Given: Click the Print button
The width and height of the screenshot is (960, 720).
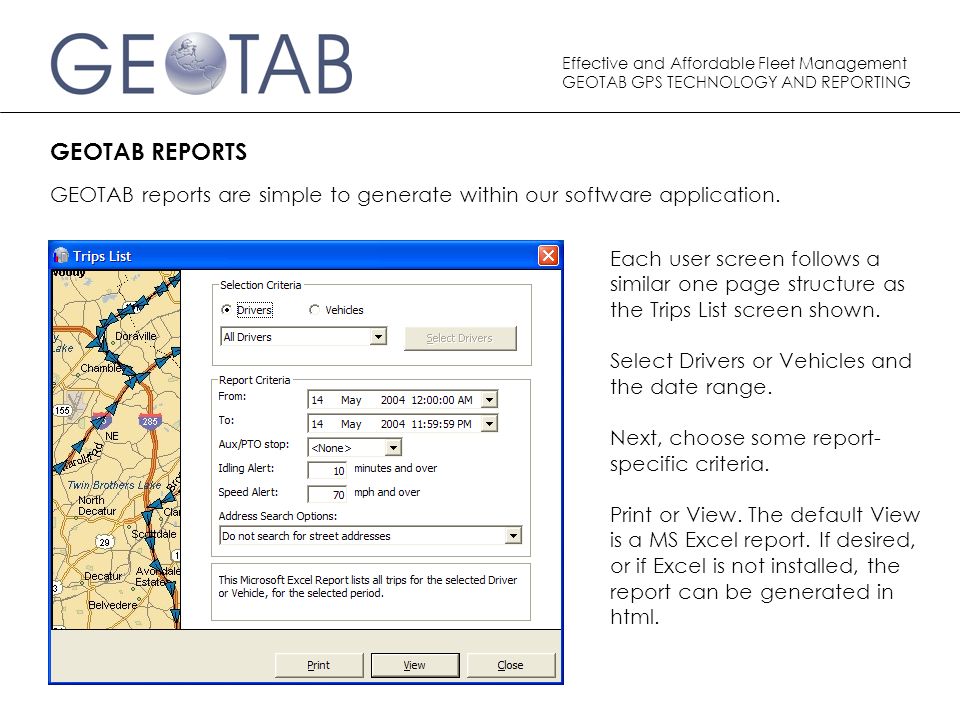Looking at the screenshot, I should tap(318, 665).
